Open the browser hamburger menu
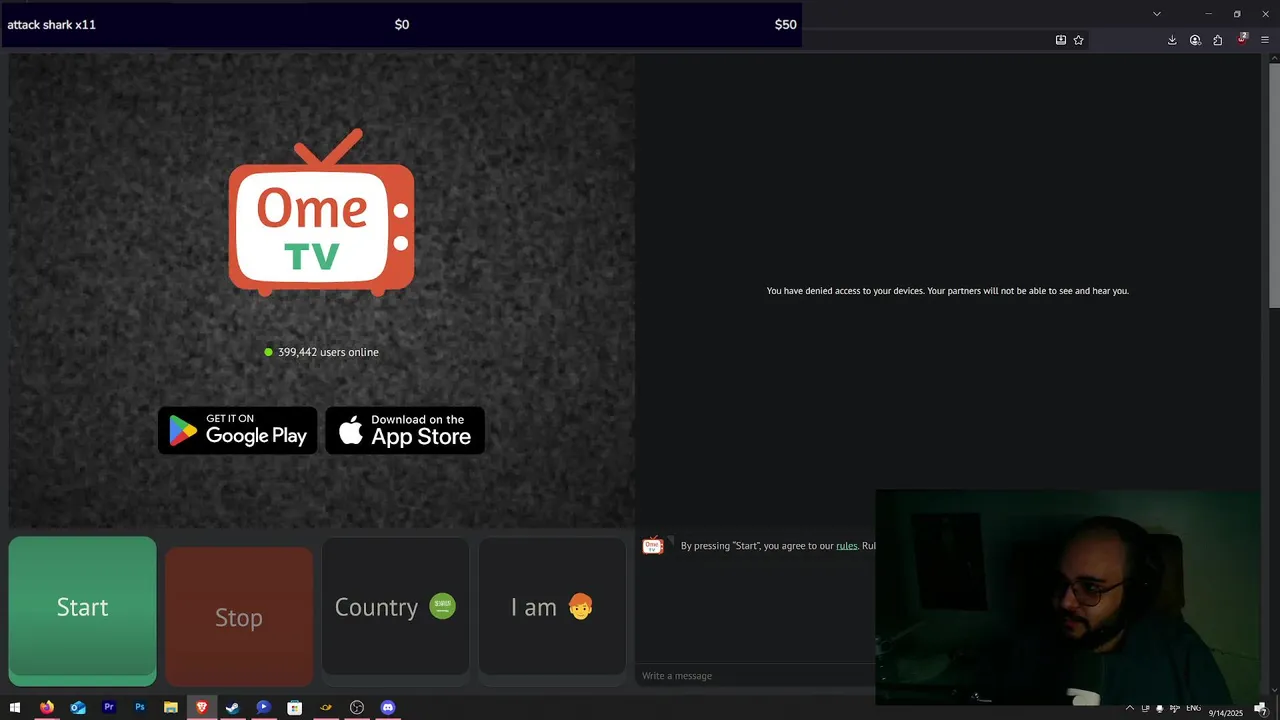This screenshot has width=1280, height=720. 1265,40
